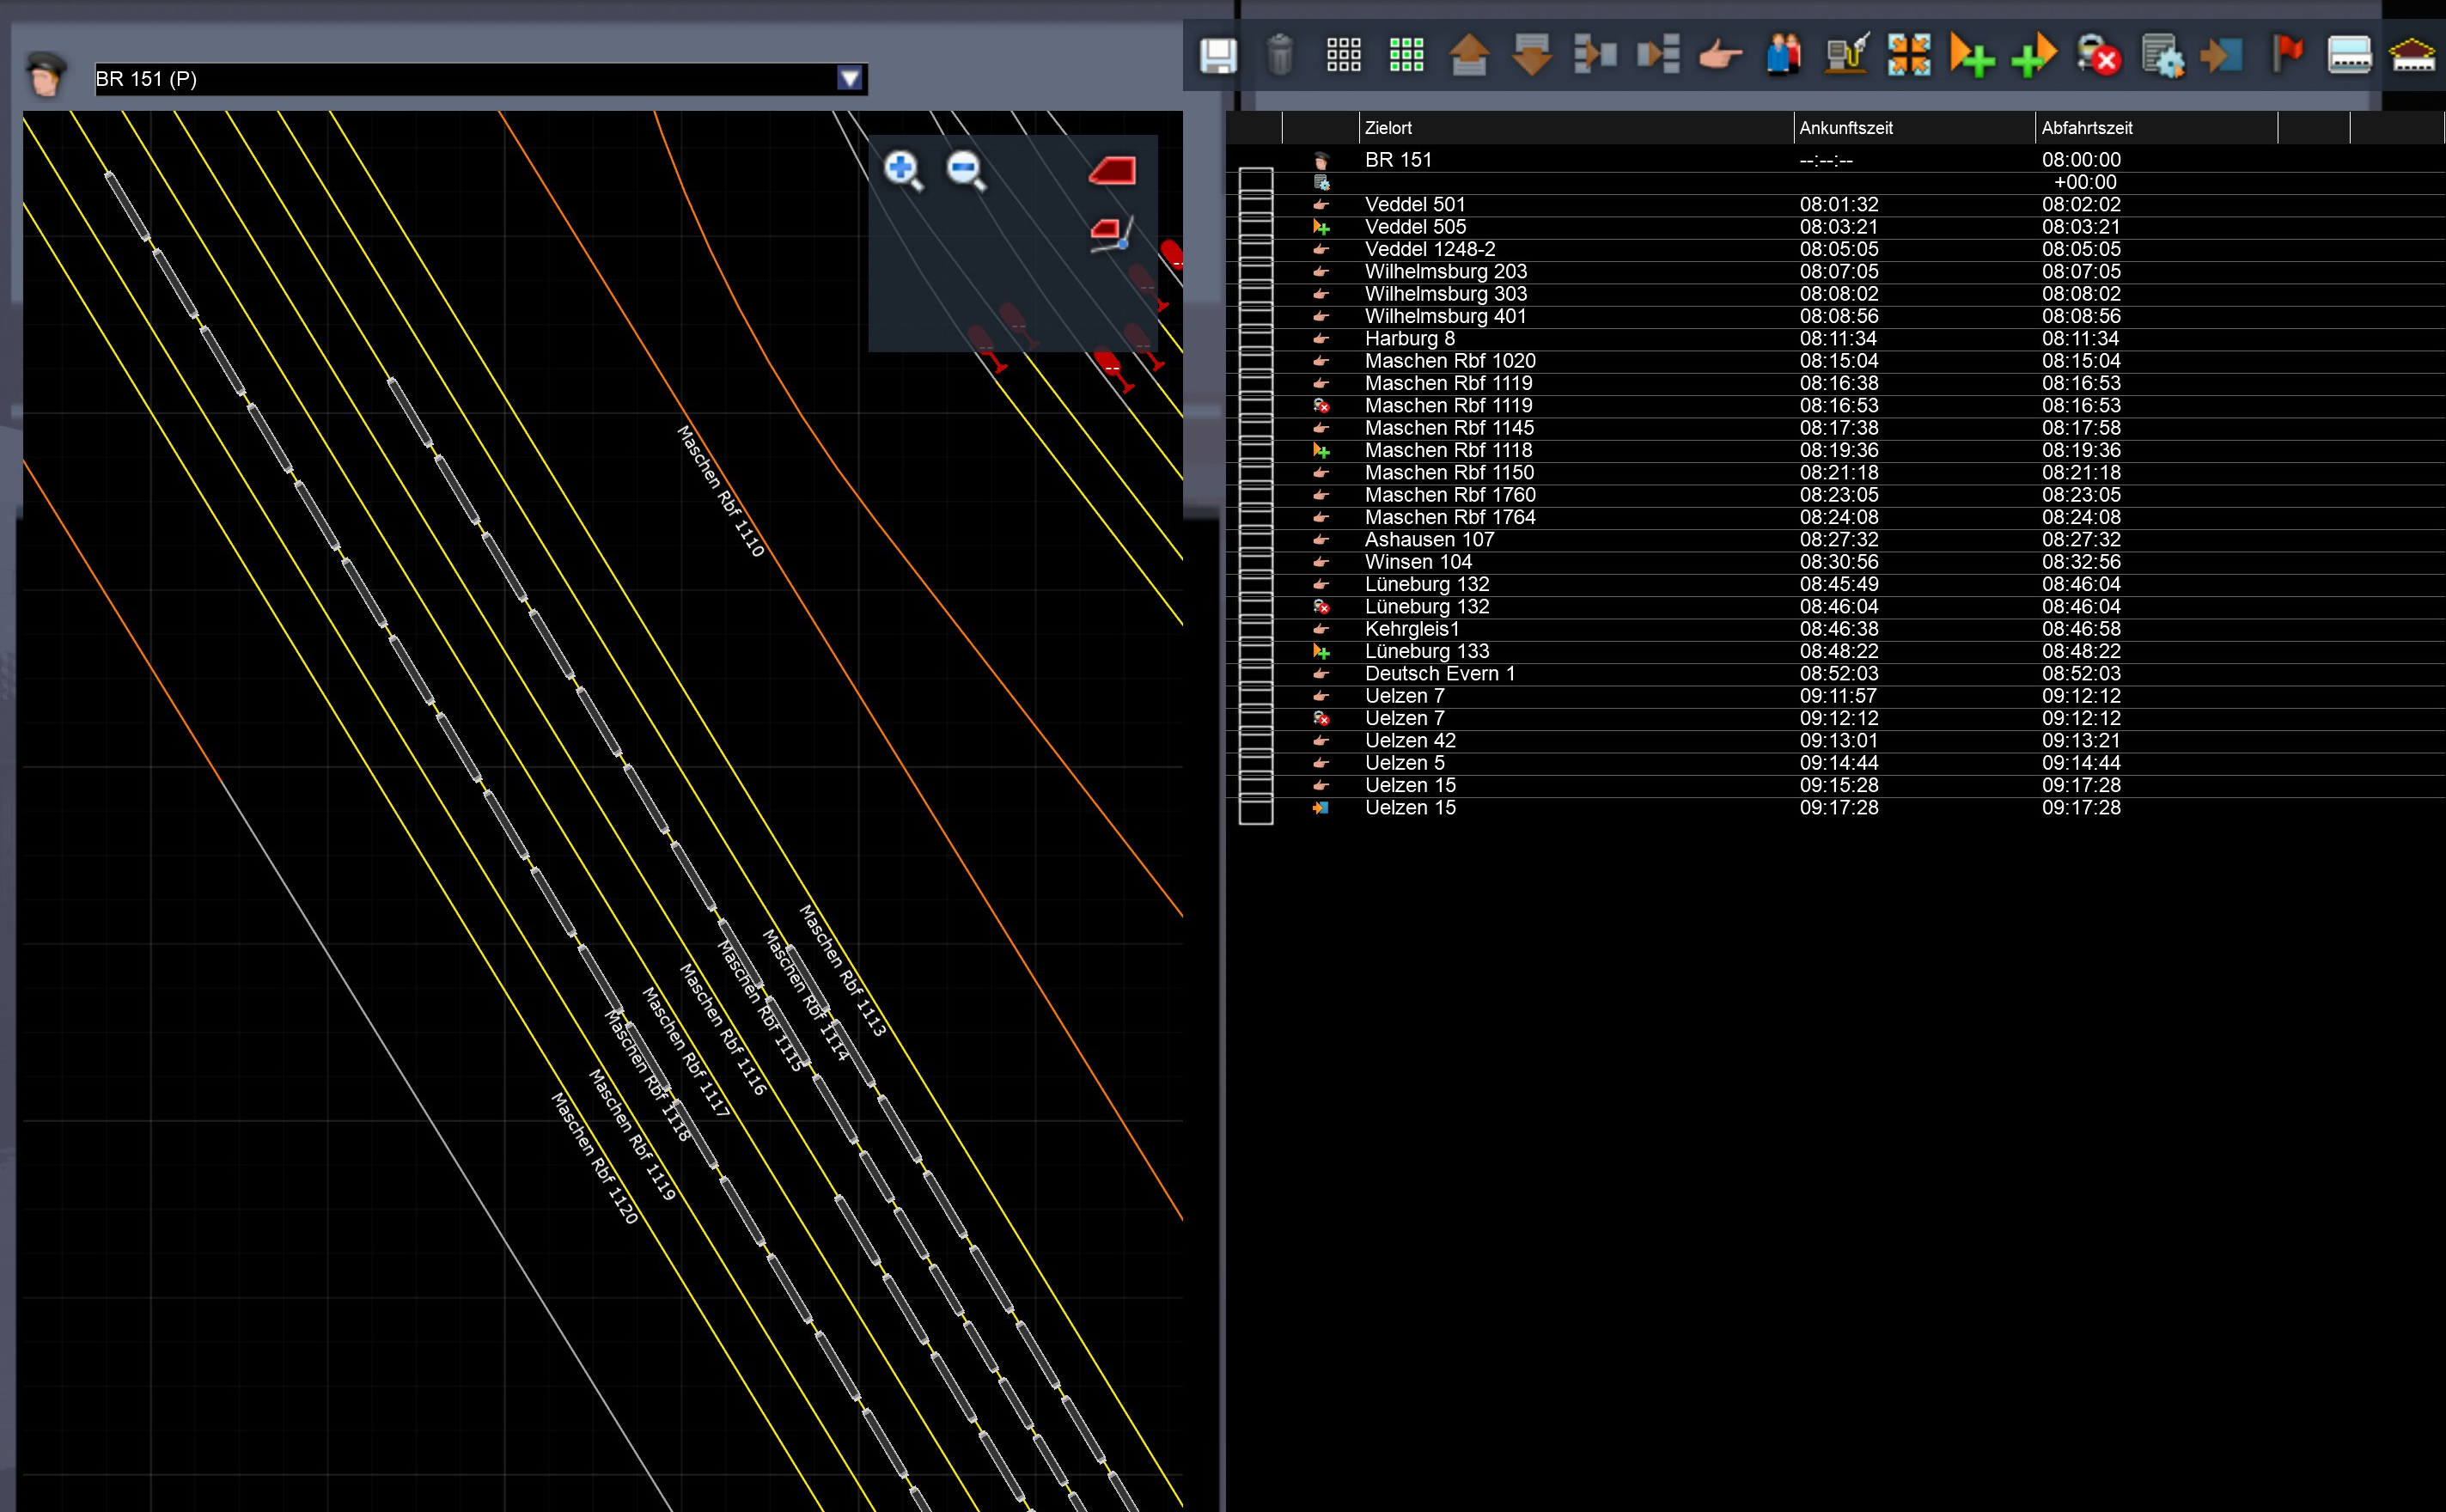Open the BR 151 (P) driver dropdown
Viewport: 2446px width, 1512px height.
click(849, 79)
